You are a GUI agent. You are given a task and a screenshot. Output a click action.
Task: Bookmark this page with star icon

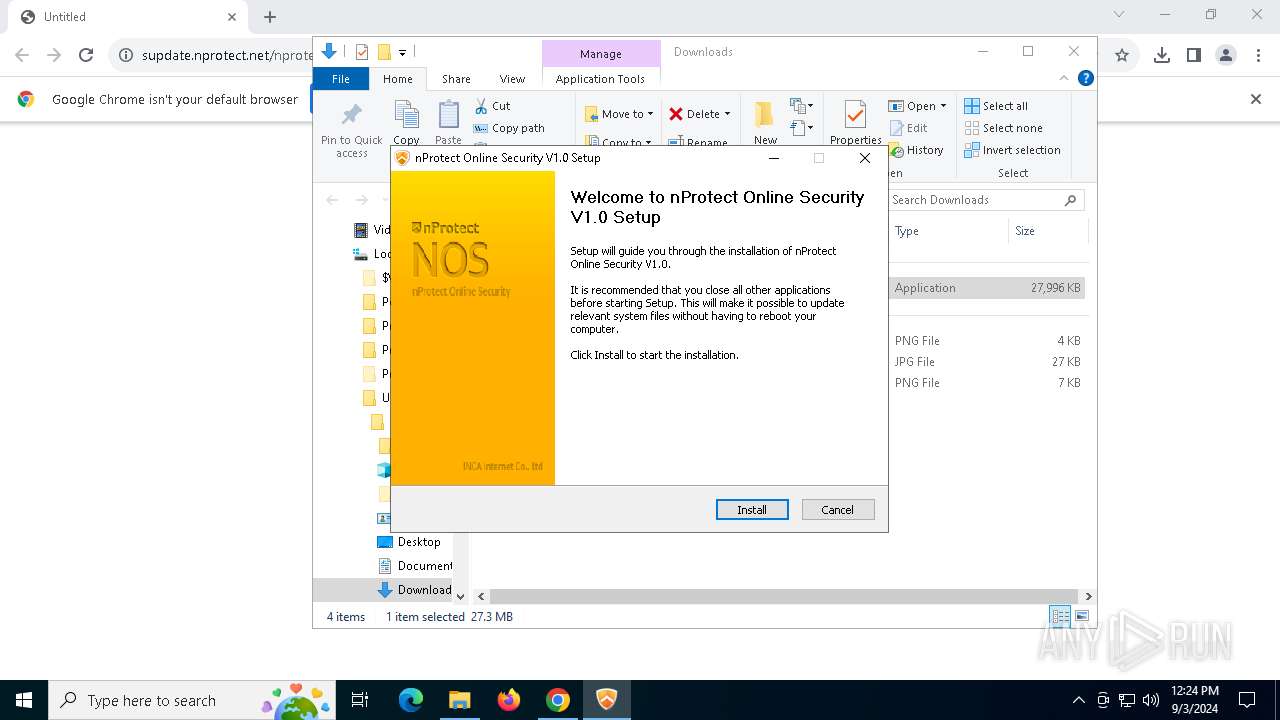pyautogui.click(x=1122, y=56)
